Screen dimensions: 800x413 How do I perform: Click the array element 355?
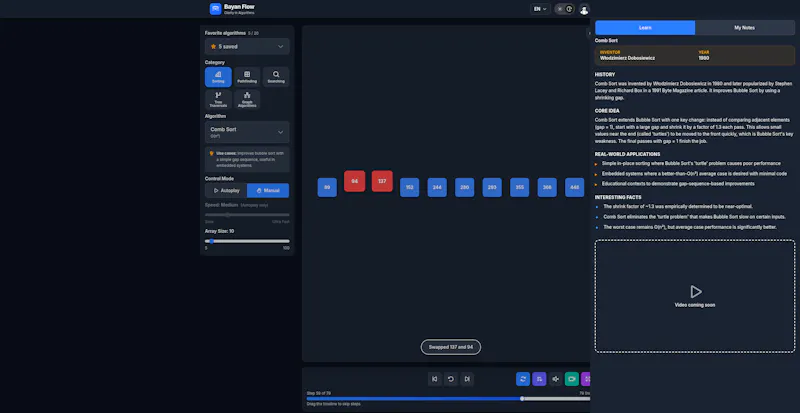click(x=520, y=187)
